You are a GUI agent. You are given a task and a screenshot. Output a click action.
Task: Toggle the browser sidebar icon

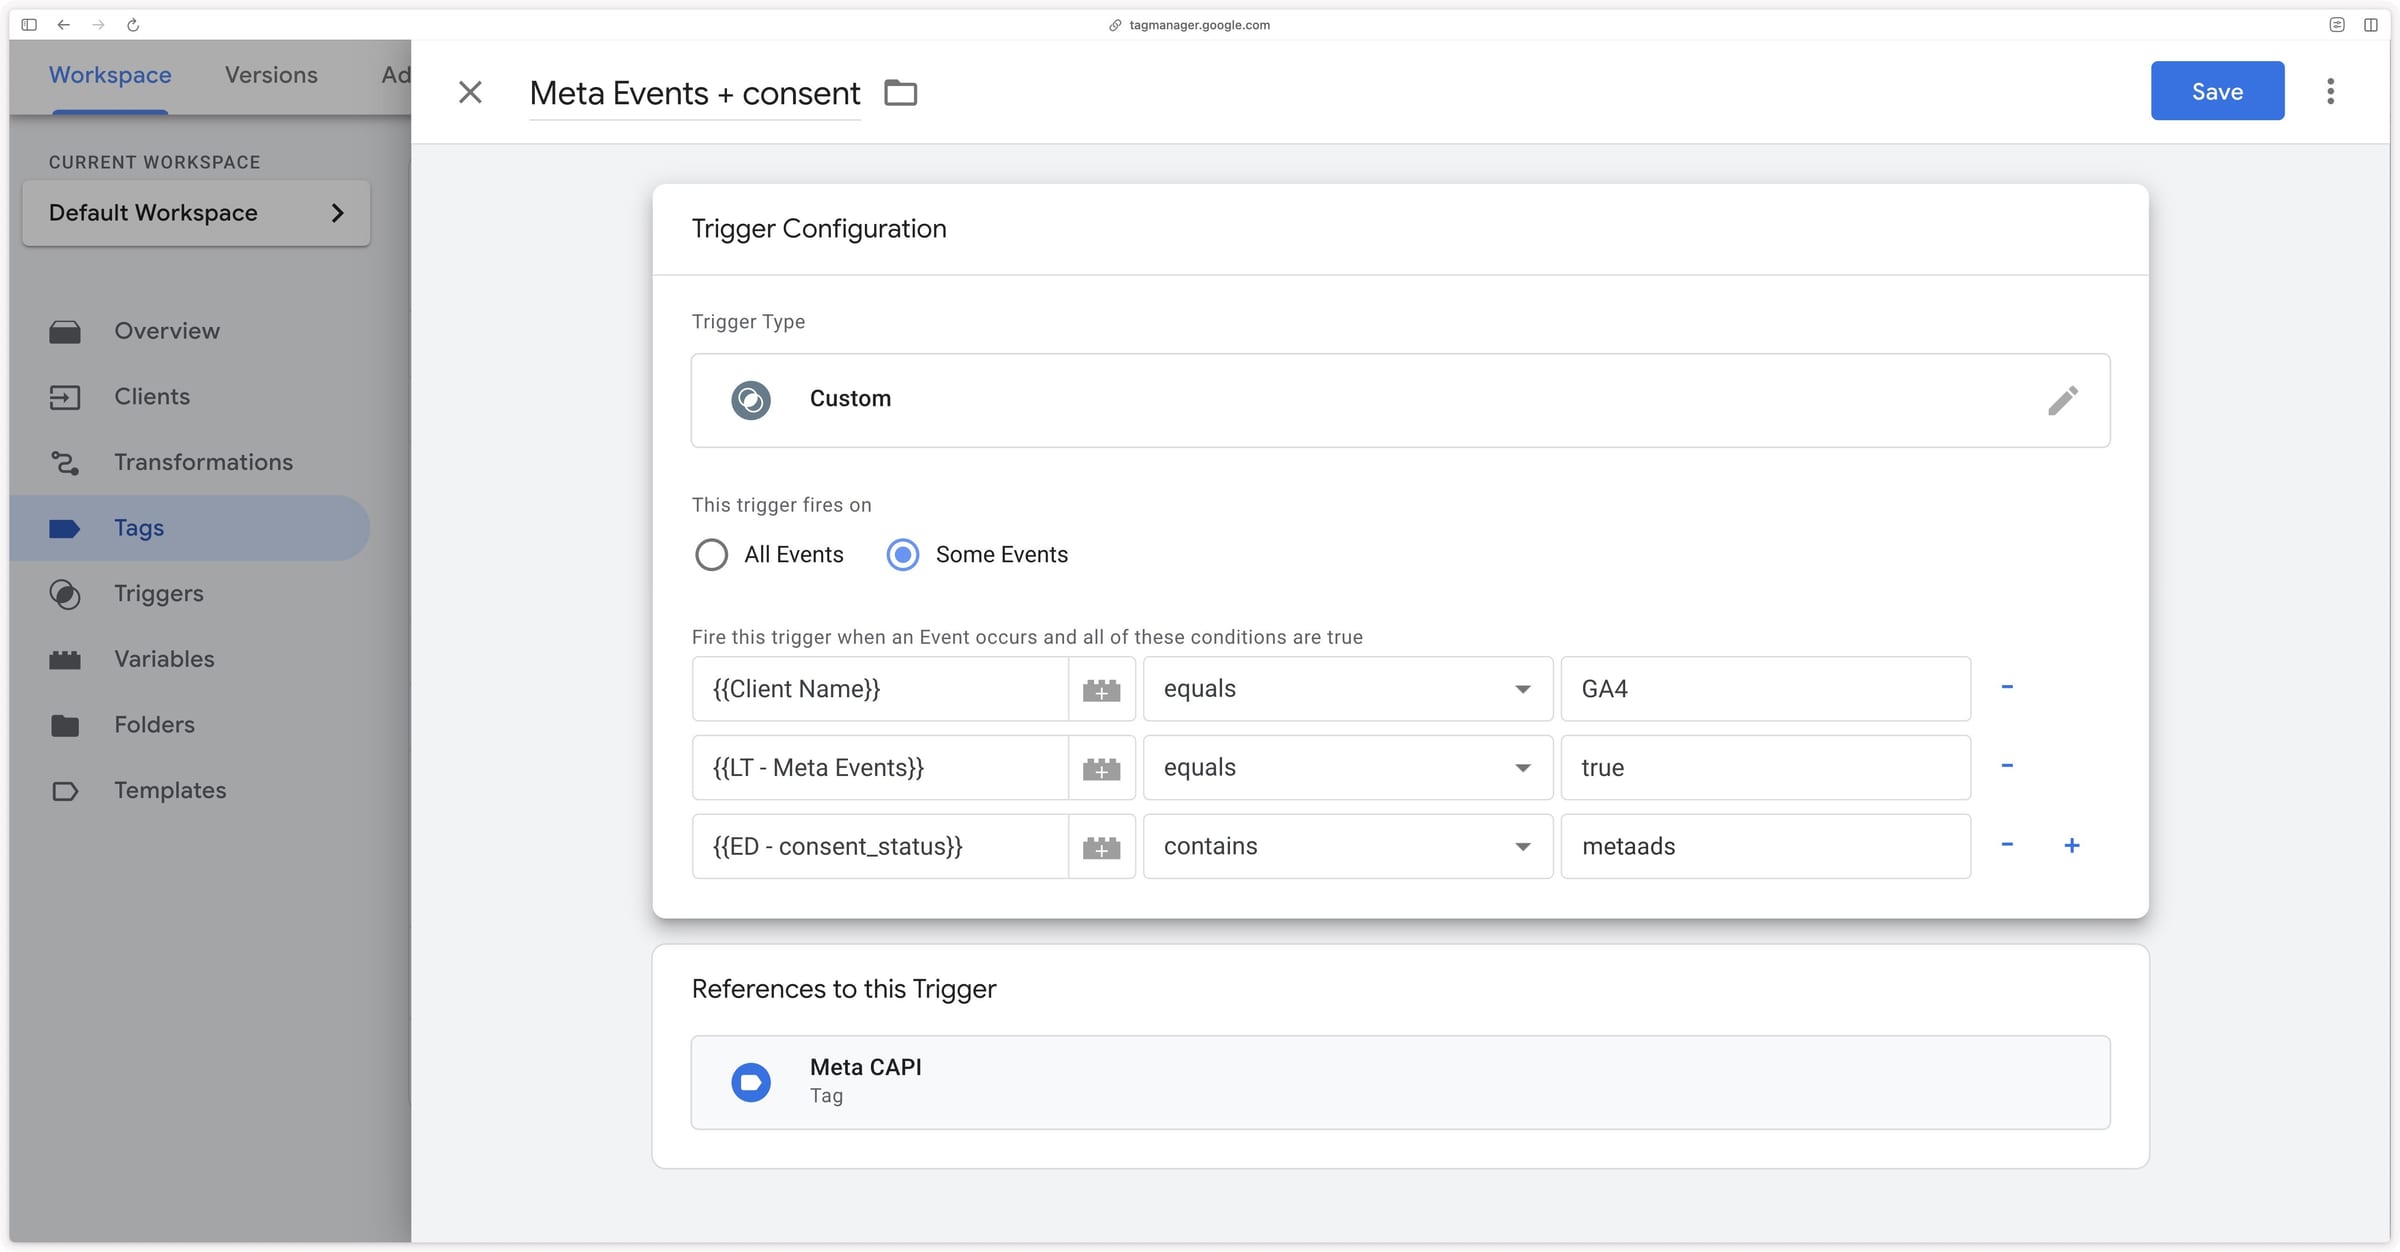pos(29,25)
